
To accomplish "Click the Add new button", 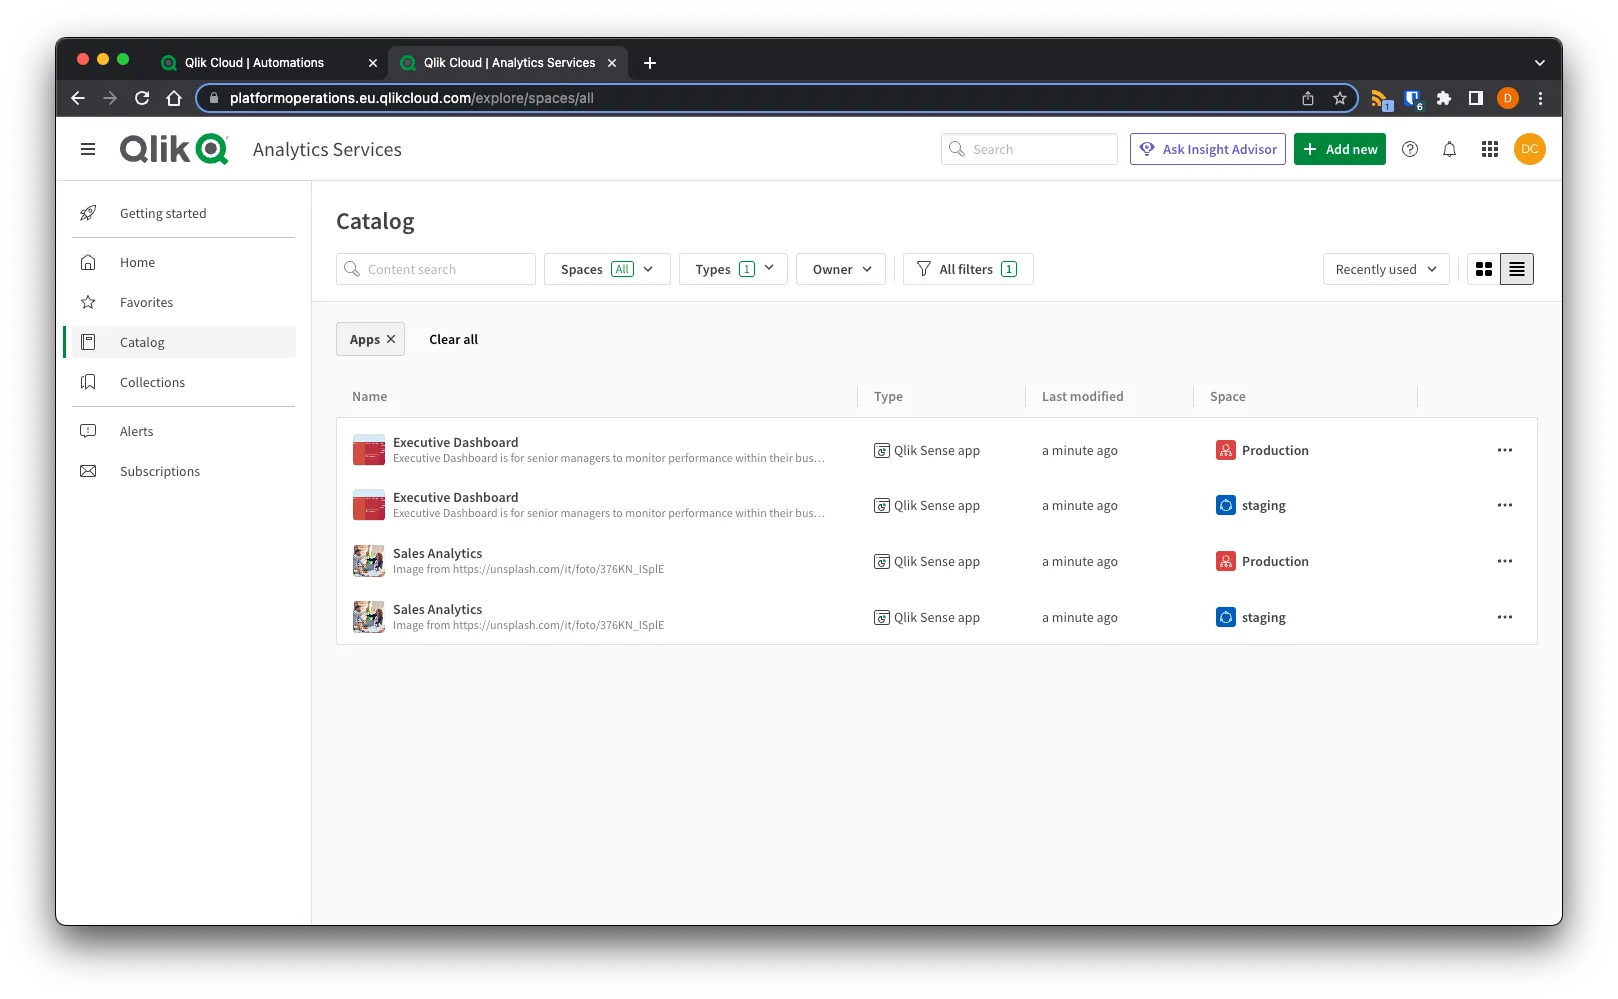I will coord(1339,148).
